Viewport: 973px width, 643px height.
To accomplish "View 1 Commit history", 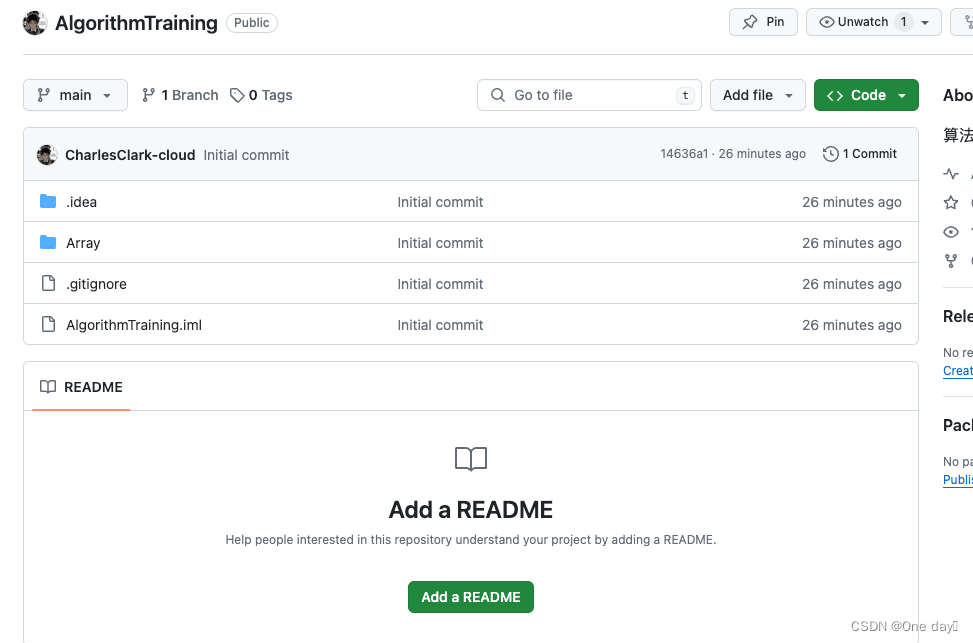I will 860,154.
